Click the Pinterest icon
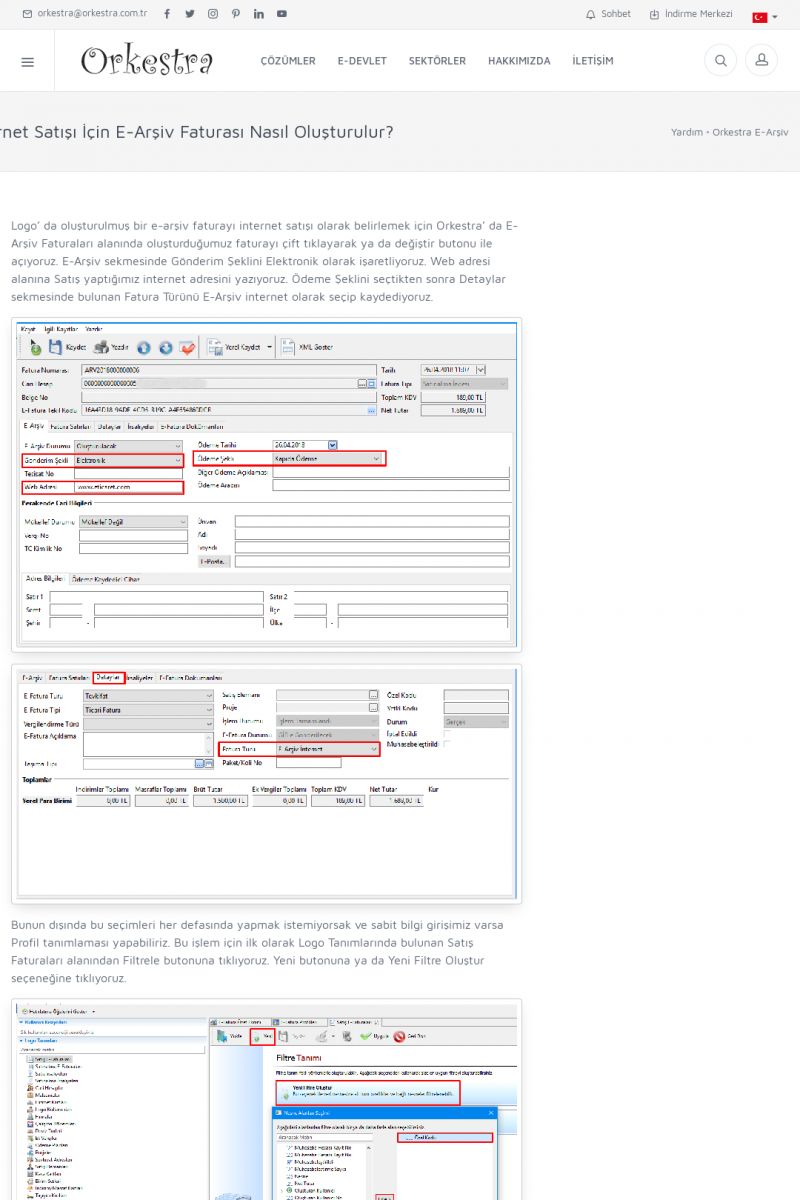Screen dimensions: 800x1200 coord(235,14)
